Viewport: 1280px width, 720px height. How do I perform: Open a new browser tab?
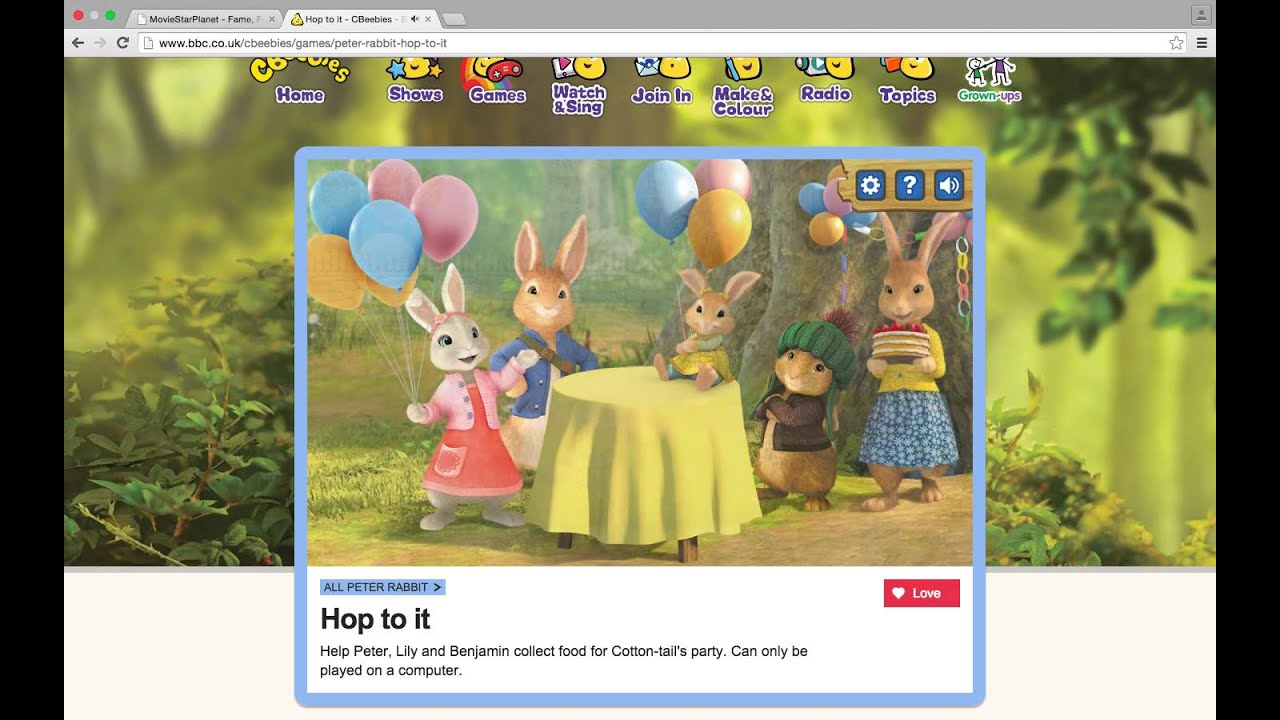pyautogui.click(x=453, y=20)
